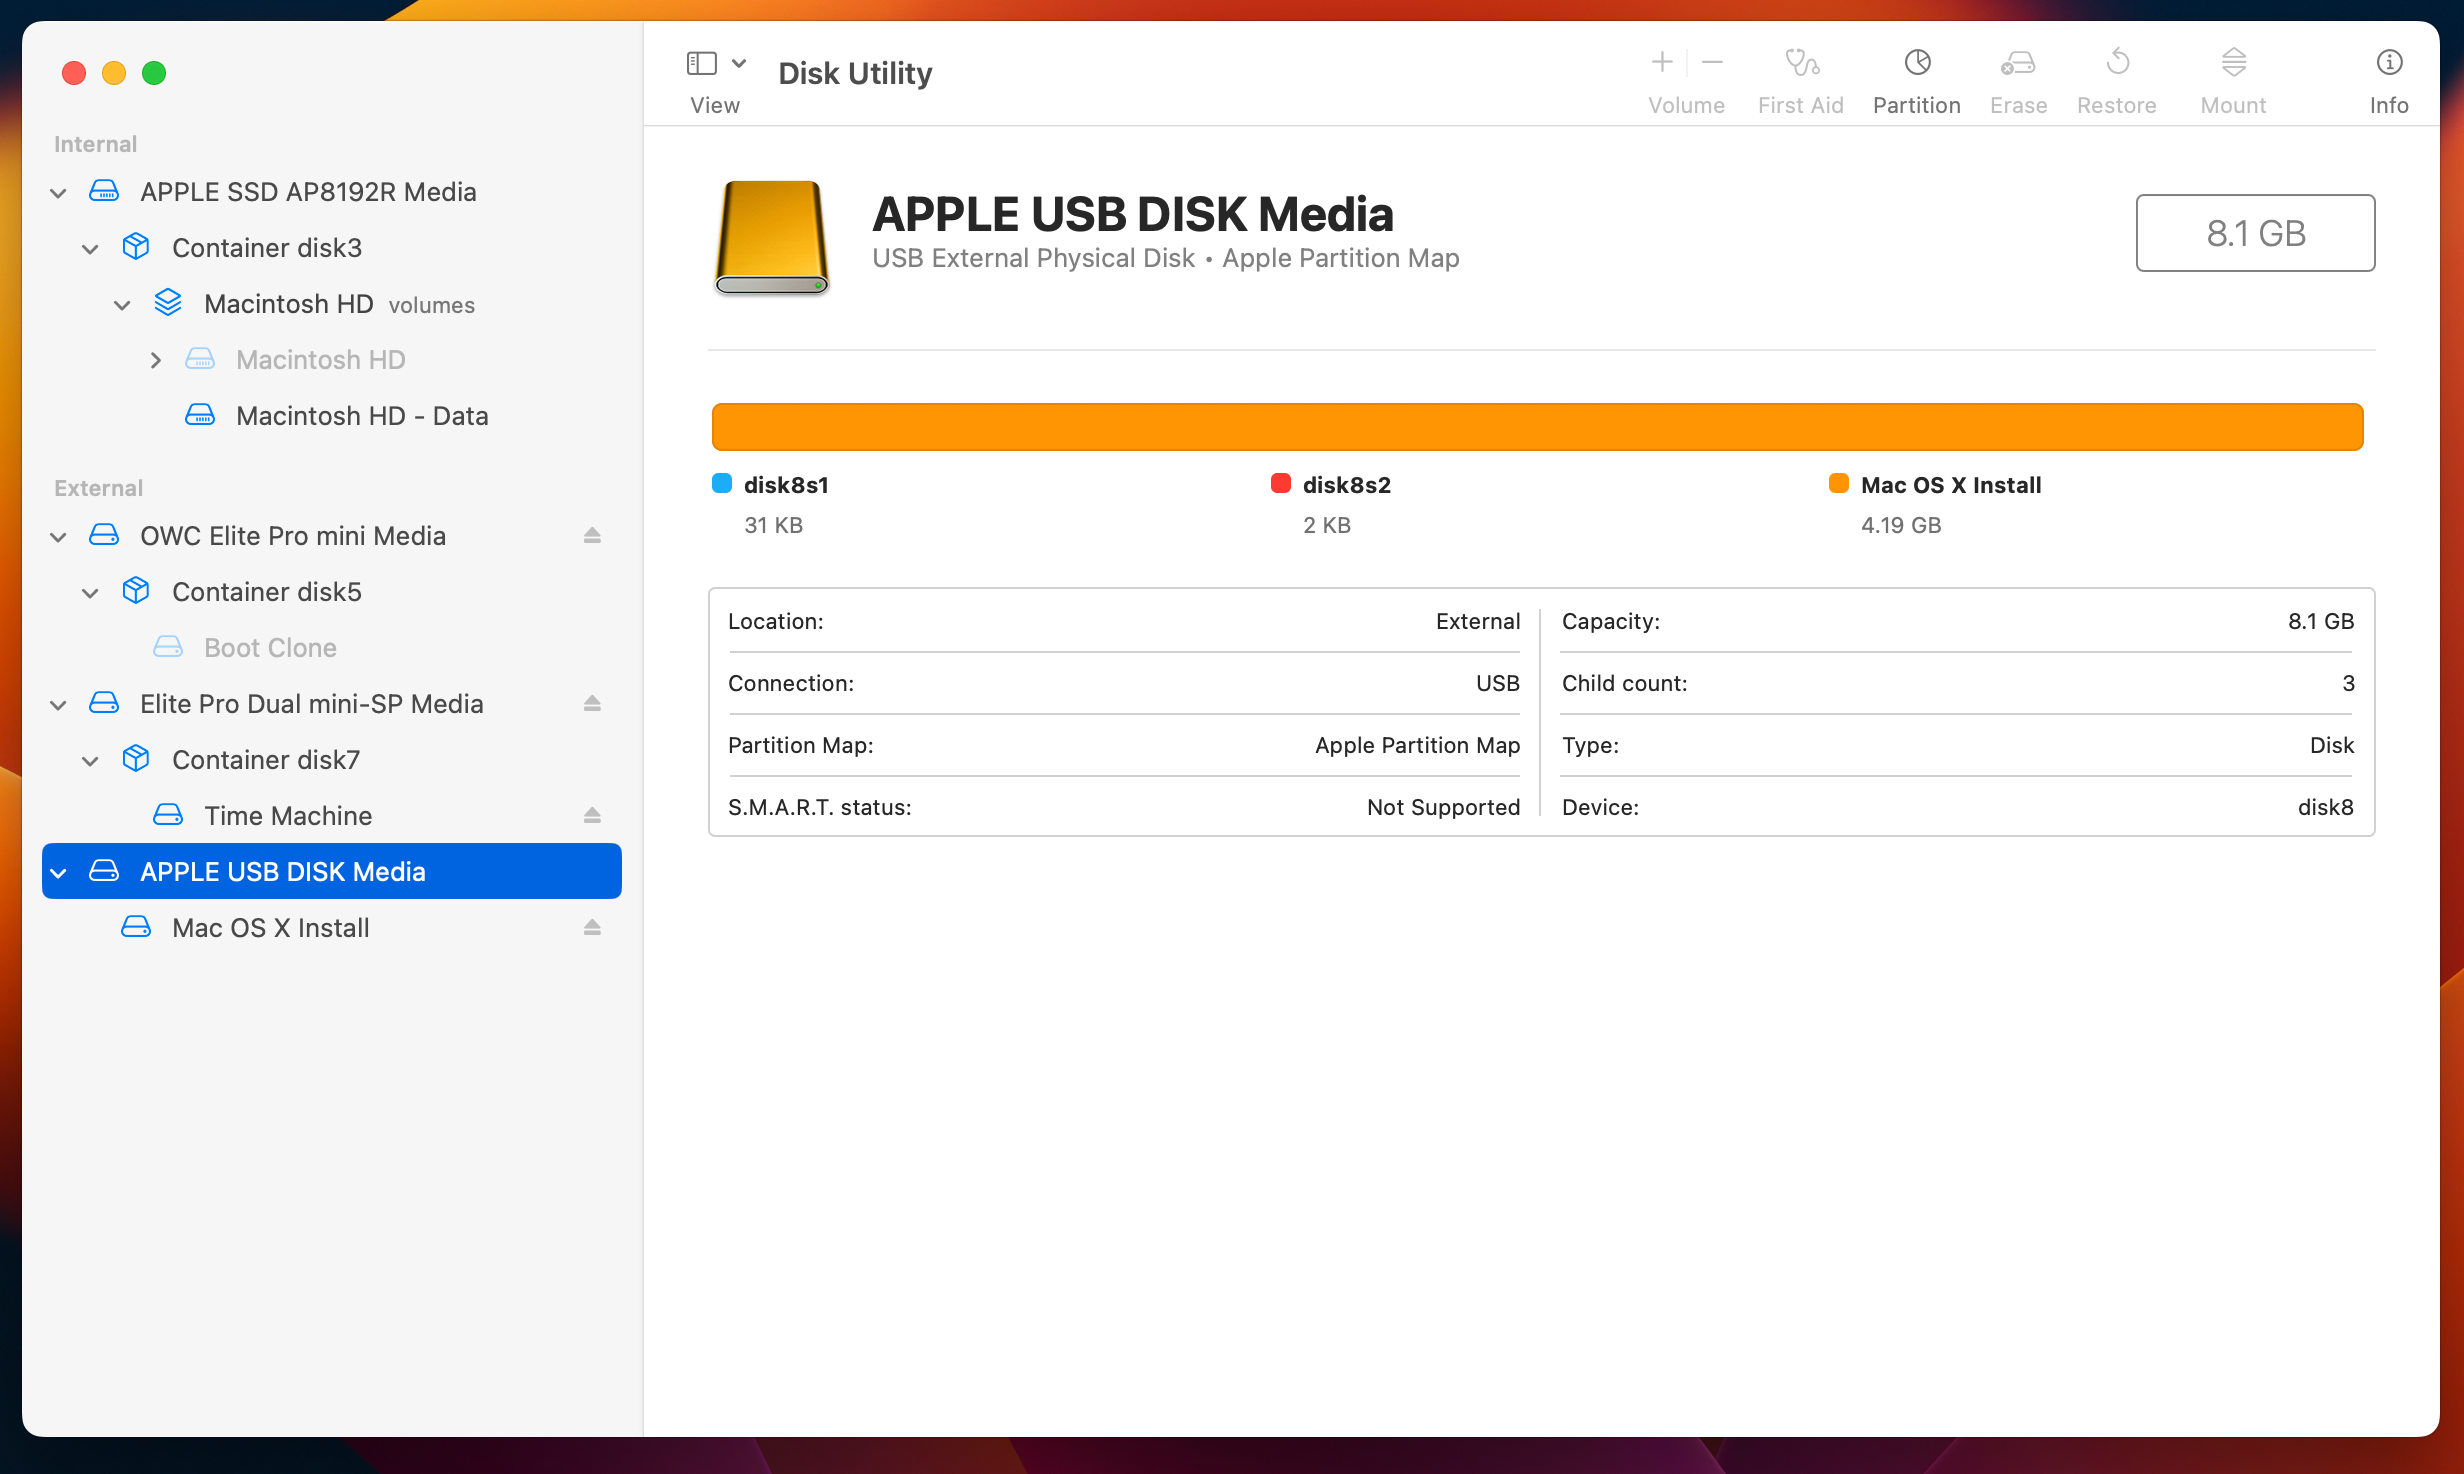
Task: Click the yellow external drive icon
Action: coord(771,238)
